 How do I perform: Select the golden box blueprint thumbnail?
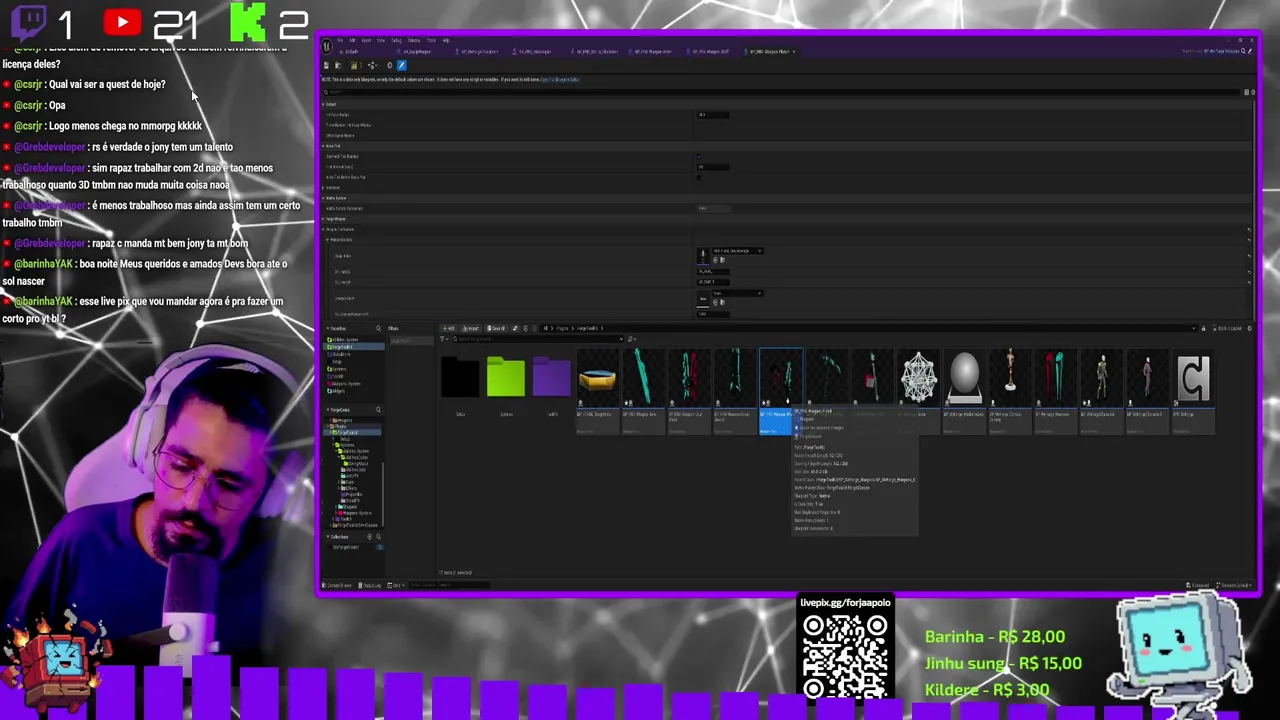pos(598,380)
